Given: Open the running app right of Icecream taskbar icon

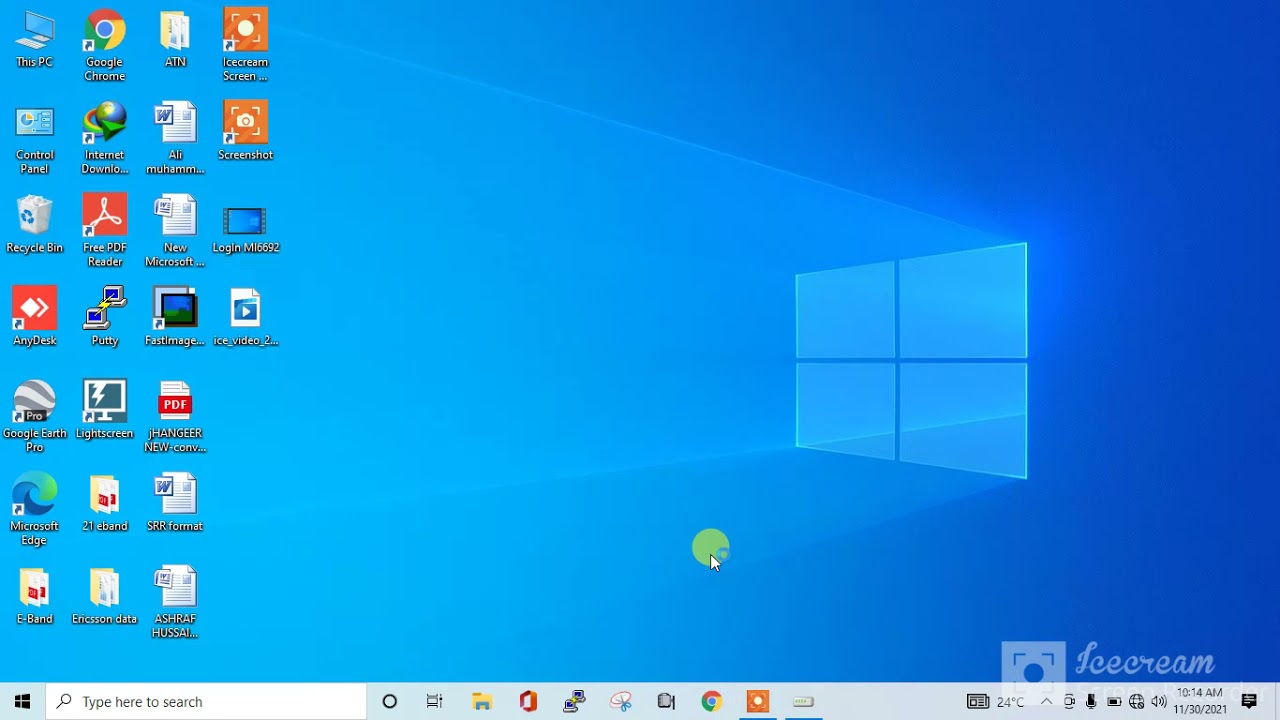Looking at the screenshot, I should point(803,702).
